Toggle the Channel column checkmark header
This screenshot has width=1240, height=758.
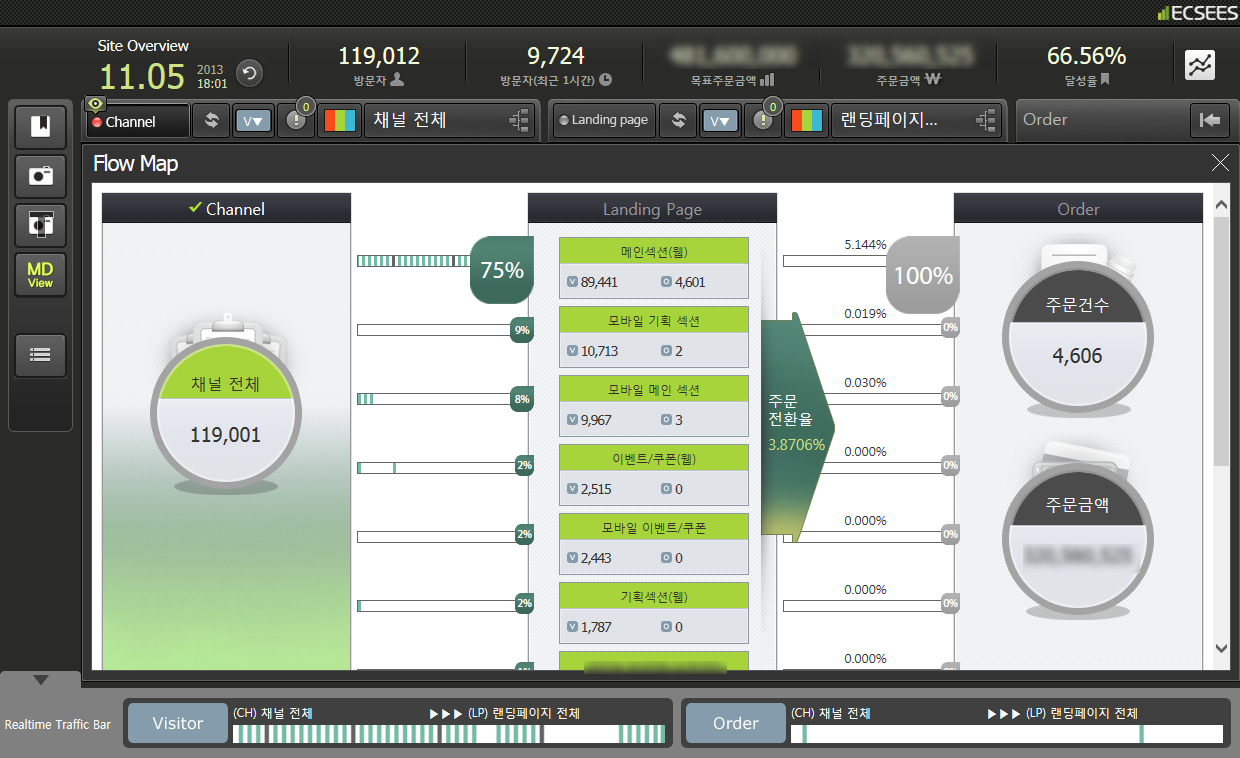[x=227, y=209]
